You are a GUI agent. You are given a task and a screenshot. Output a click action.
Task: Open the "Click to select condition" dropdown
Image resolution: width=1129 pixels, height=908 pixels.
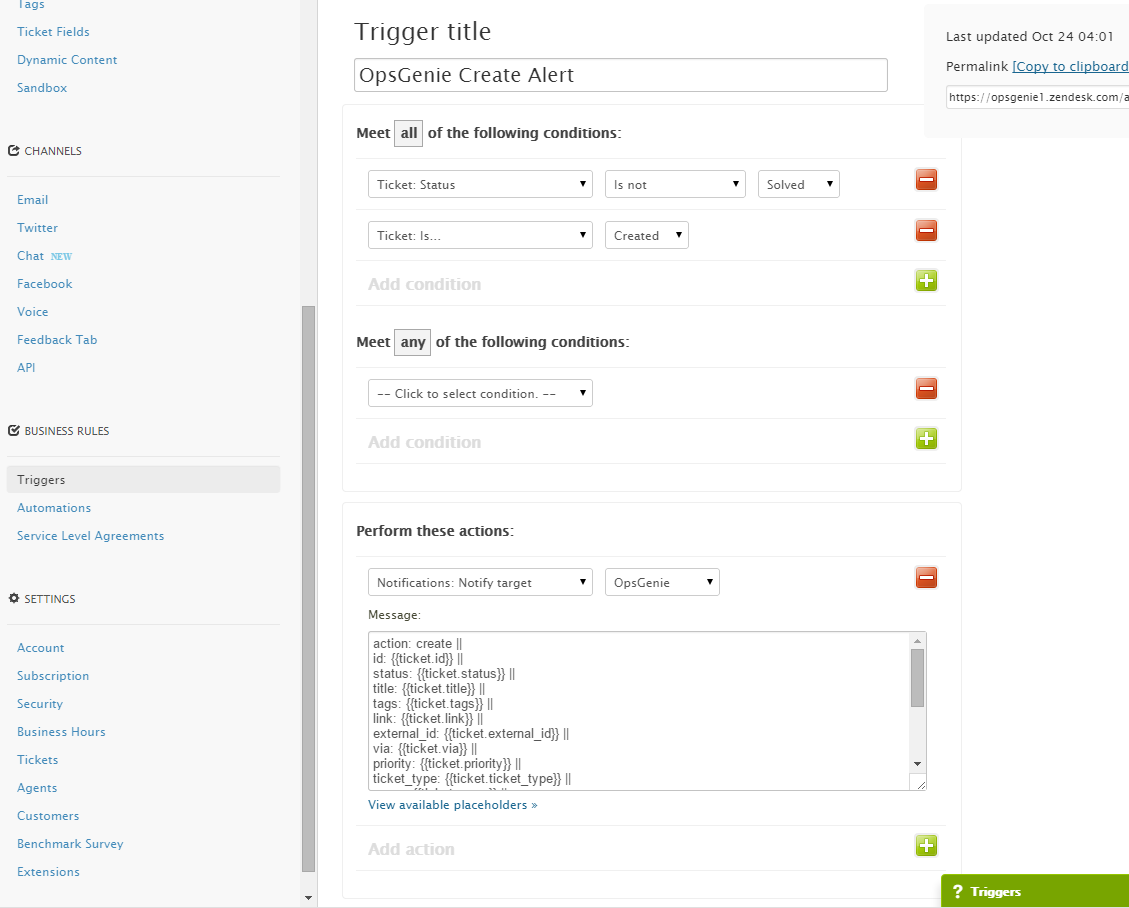tap(480, 392)
